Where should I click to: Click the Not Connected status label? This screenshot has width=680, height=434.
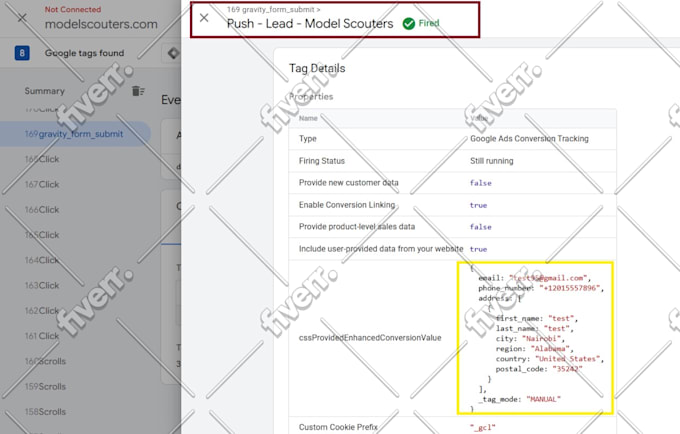73,9
